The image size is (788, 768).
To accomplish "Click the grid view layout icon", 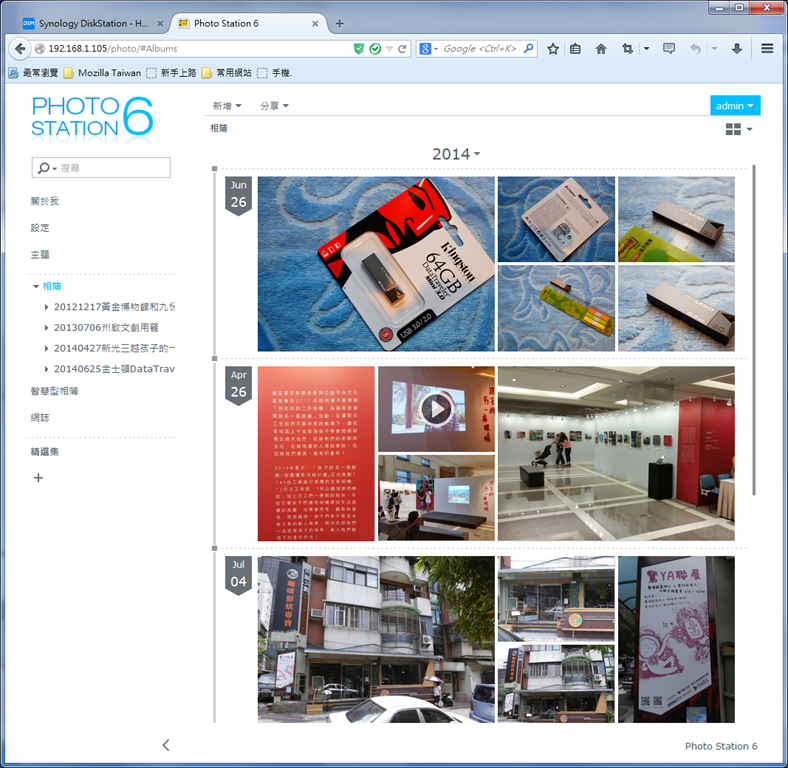I will [733, 129].
